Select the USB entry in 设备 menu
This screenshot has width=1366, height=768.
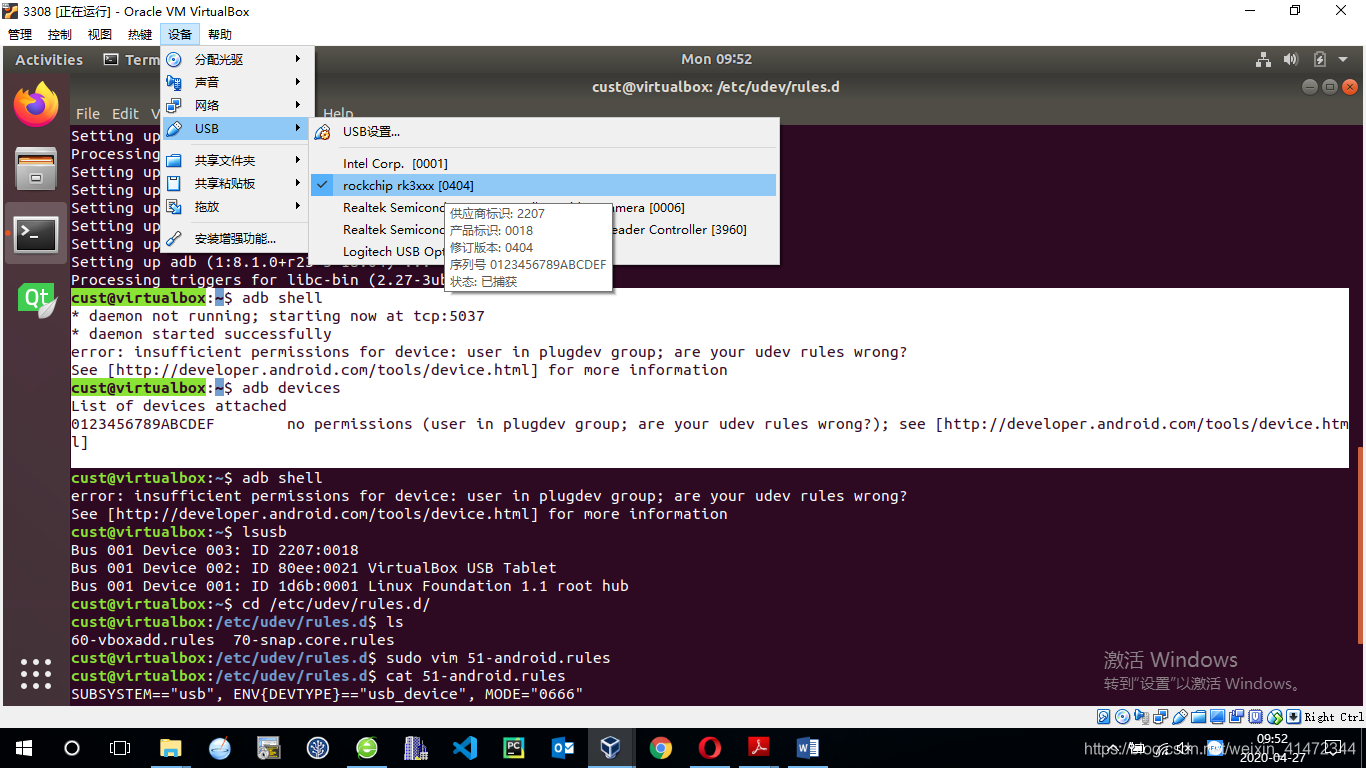pos(237,129)
